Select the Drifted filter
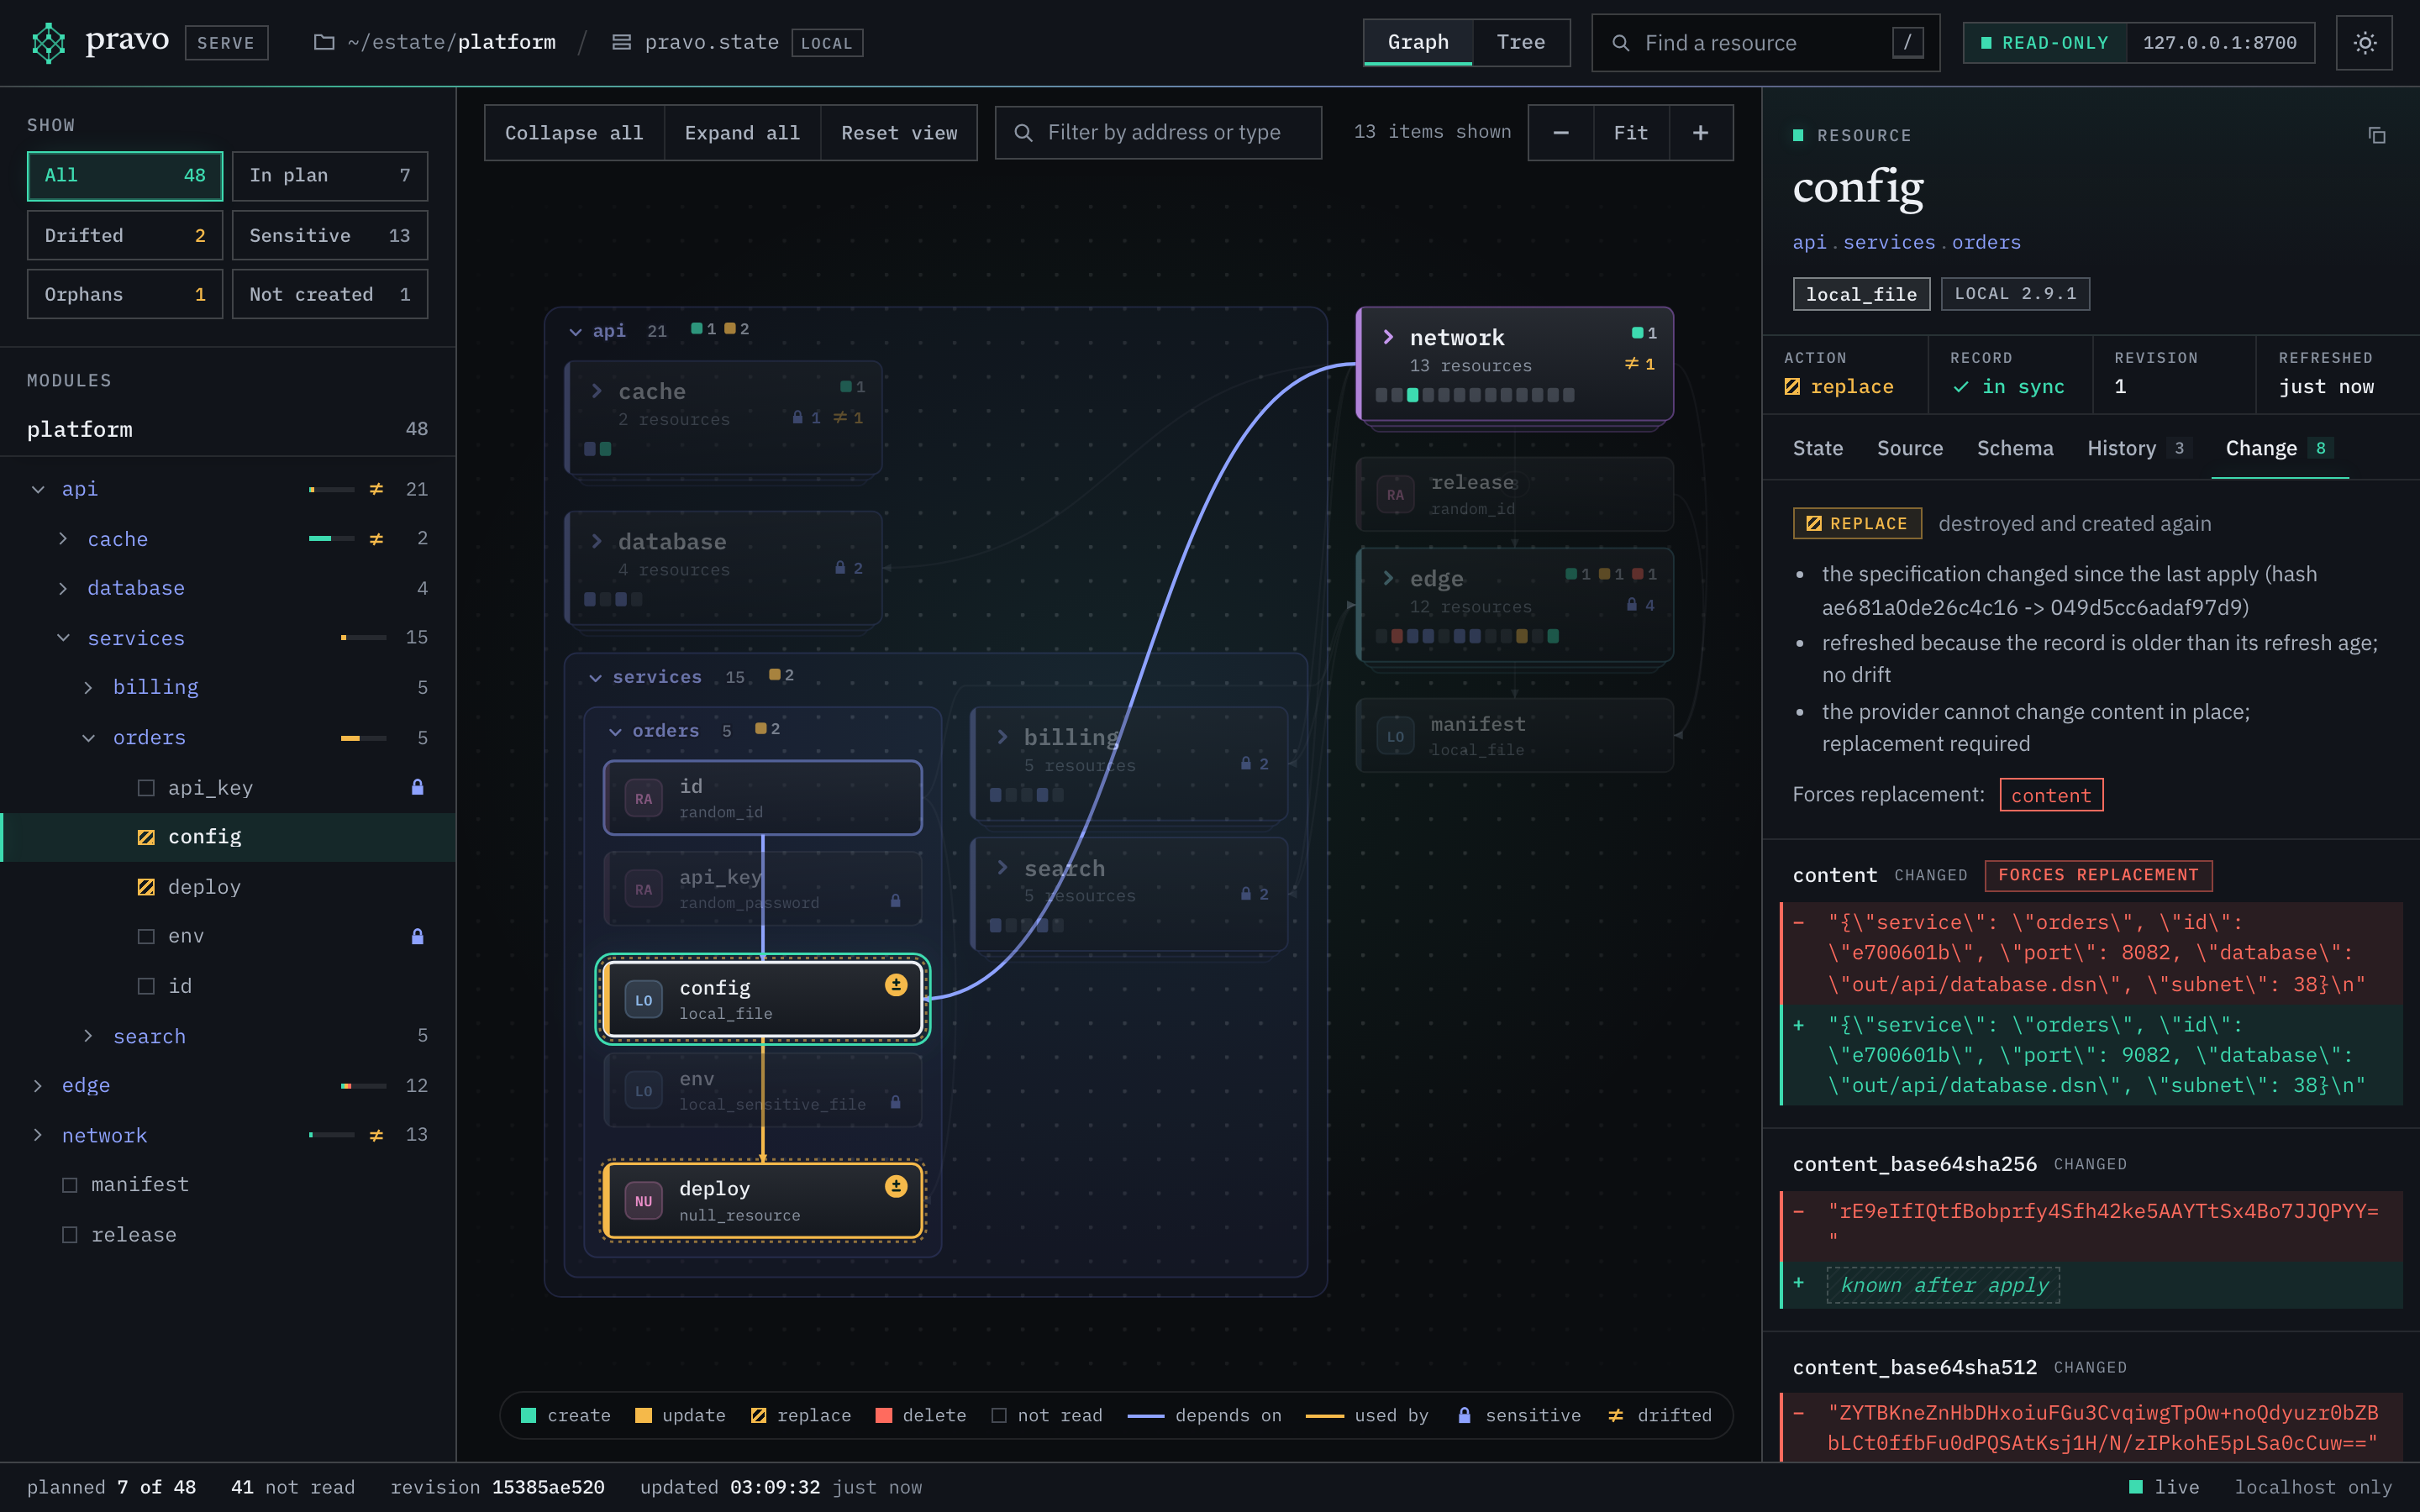 pos(125,235)
